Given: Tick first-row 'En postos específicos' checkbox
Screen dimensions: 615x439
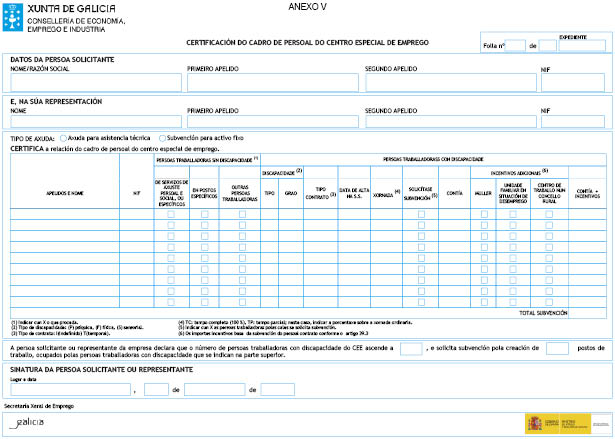Looking at the screenshot, I should pos(204,214).
